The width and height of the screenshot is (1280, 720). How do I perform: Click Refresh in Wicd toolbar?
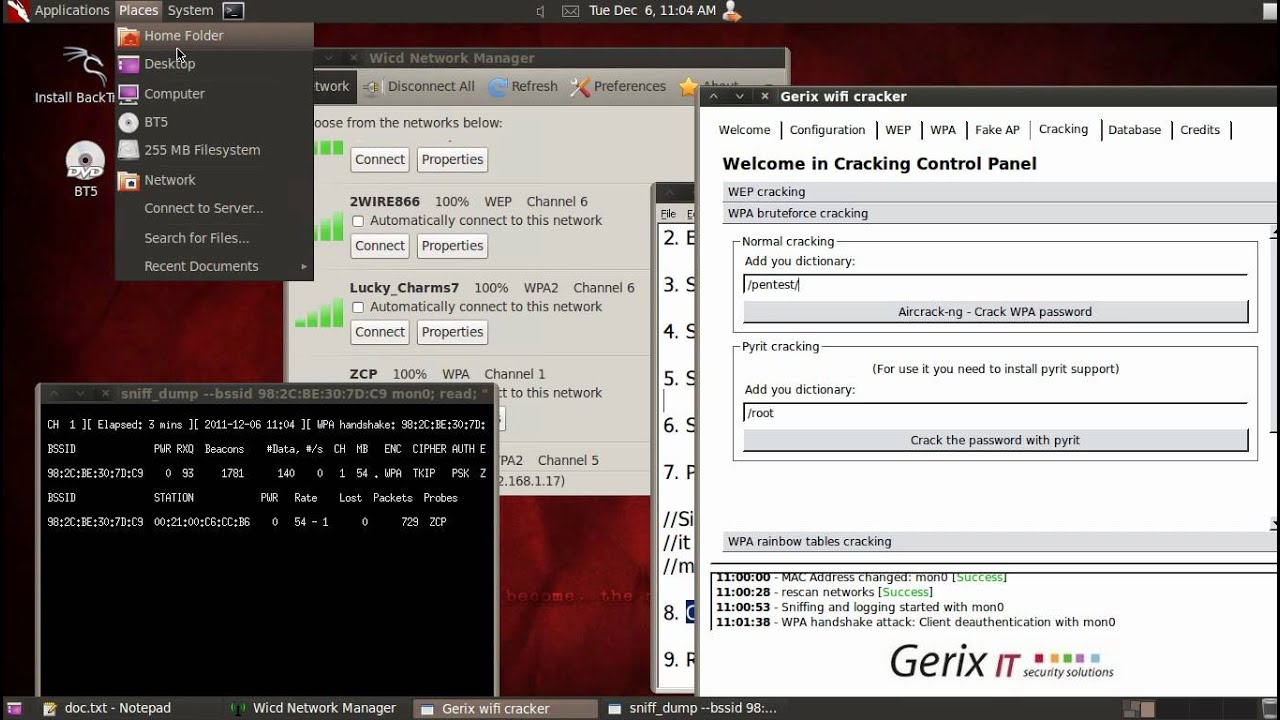[523, 87]
